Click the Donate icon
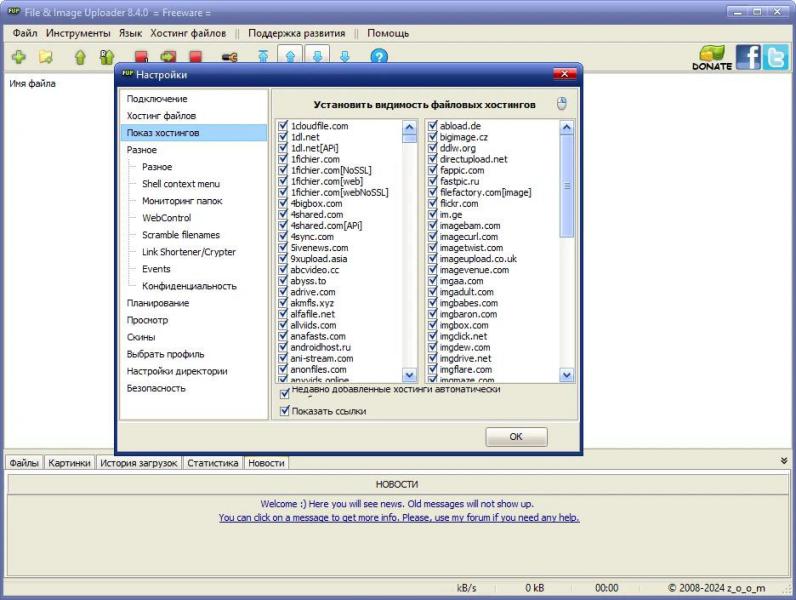 click(x=712, y=57)
